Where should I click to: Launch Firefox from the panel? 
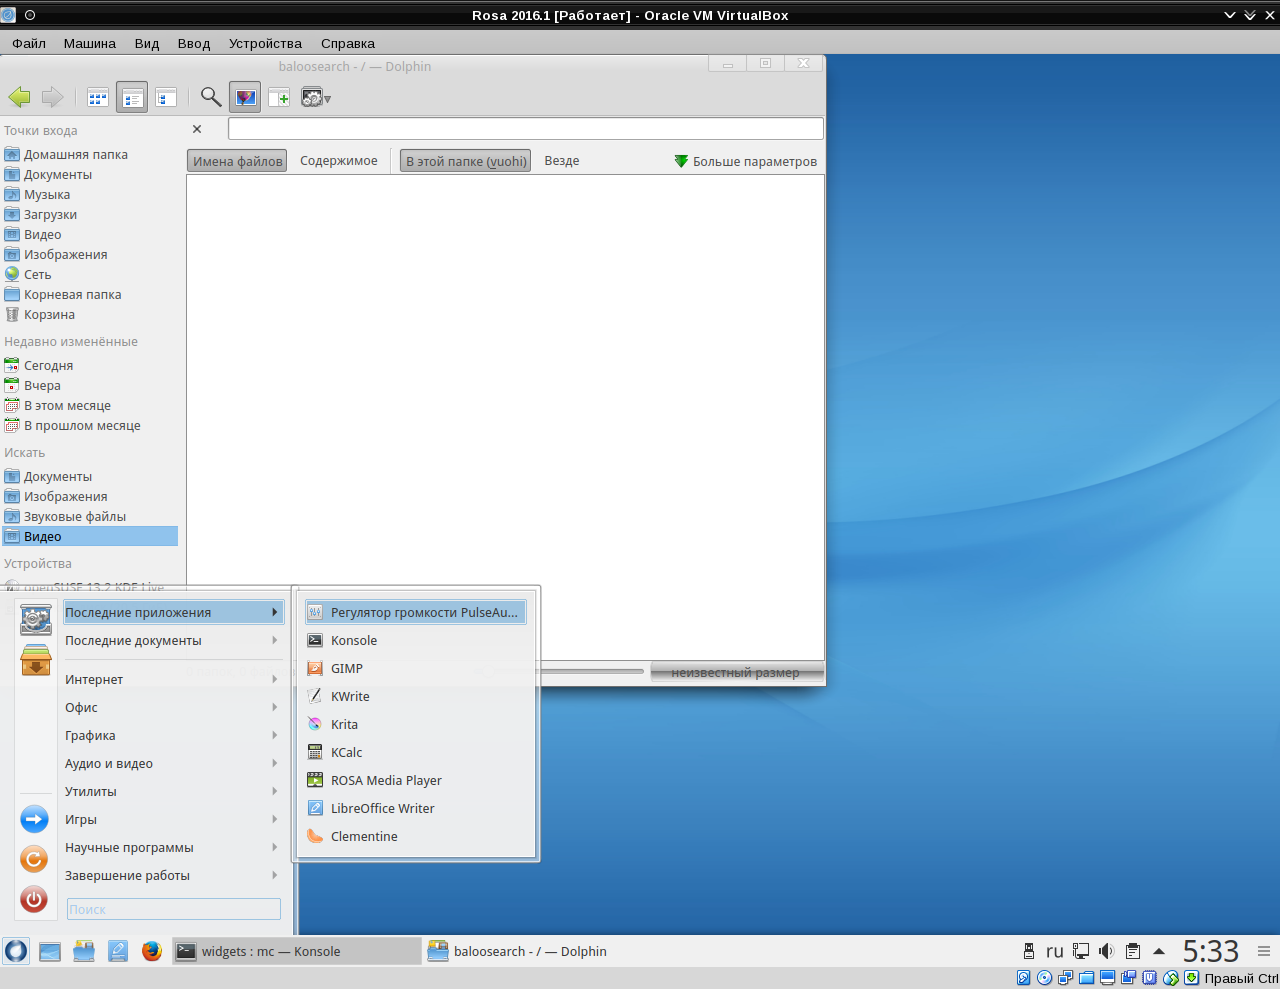point(152,951)
